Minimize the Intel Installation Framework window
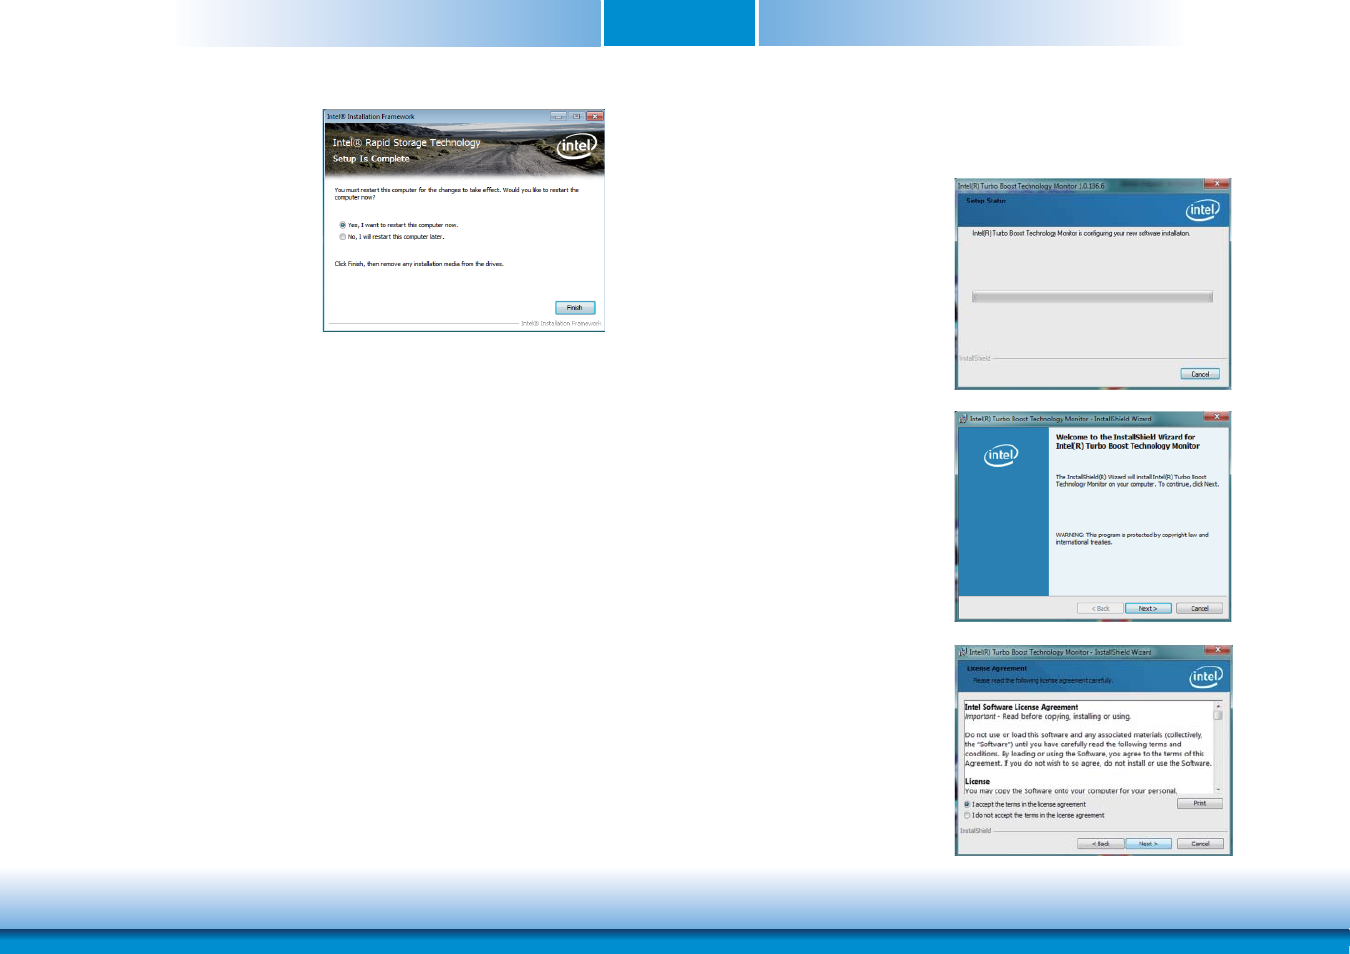The height and width of the screenshot is (954, 1350). 558,116
